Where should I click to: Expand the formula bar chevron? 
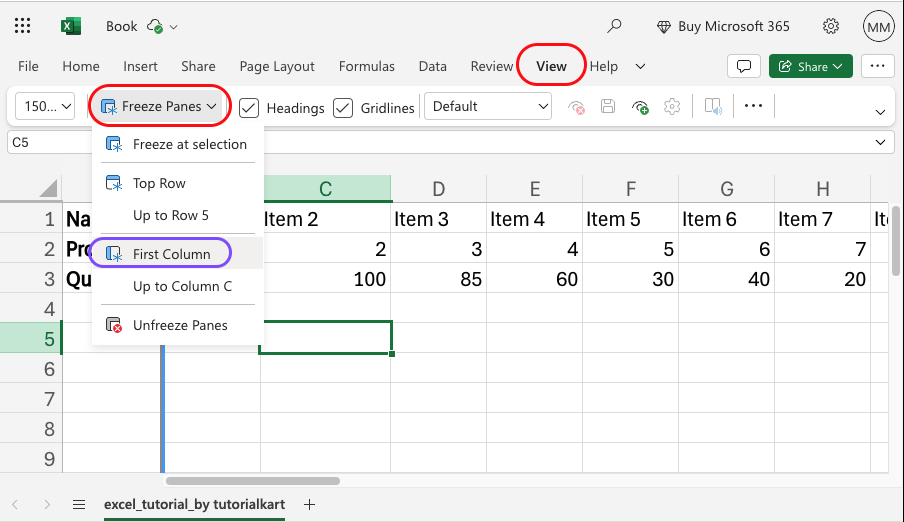[x=880, y=142]
